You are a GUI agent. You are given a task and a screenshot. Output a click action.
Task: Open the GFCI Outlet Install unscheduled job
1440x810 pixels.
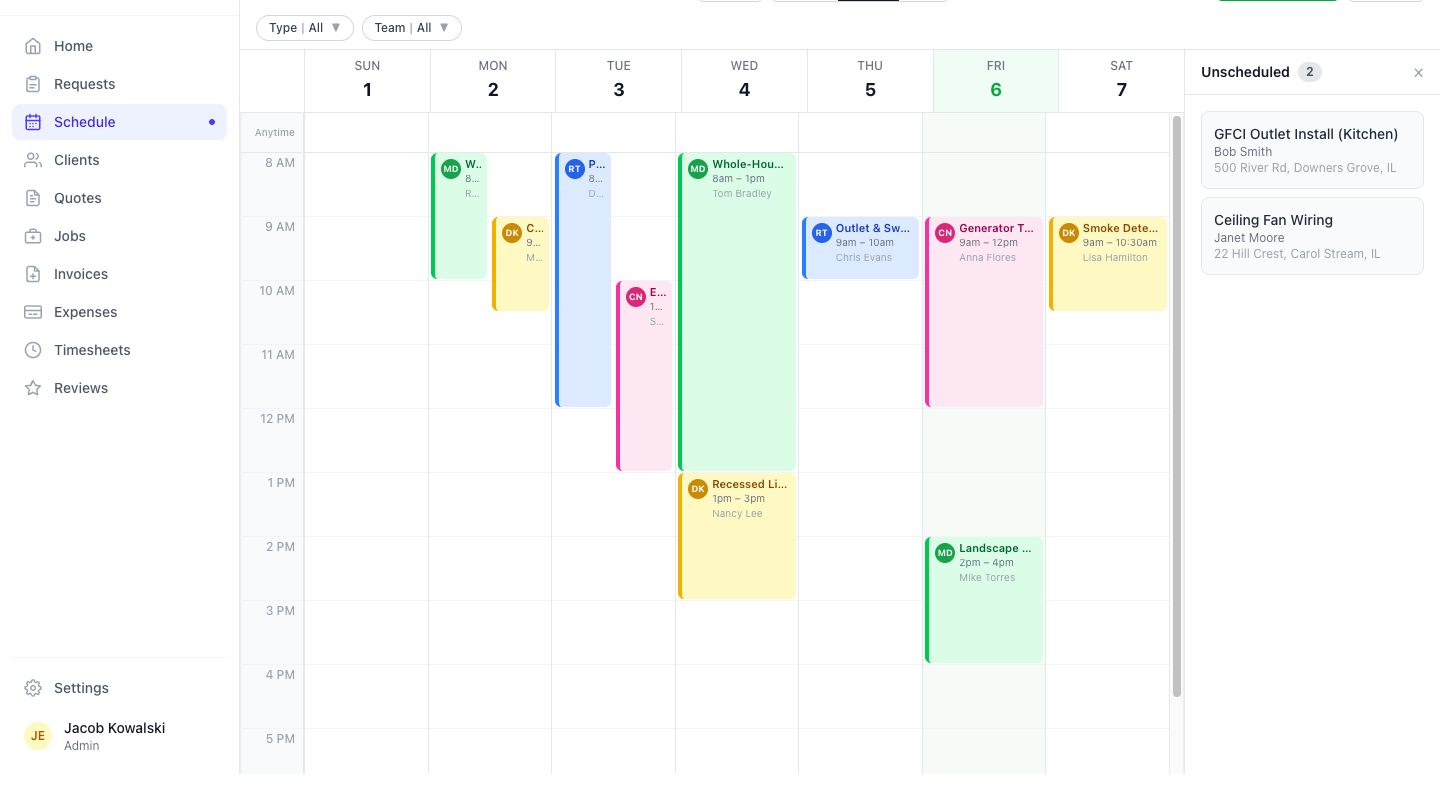1312,149
